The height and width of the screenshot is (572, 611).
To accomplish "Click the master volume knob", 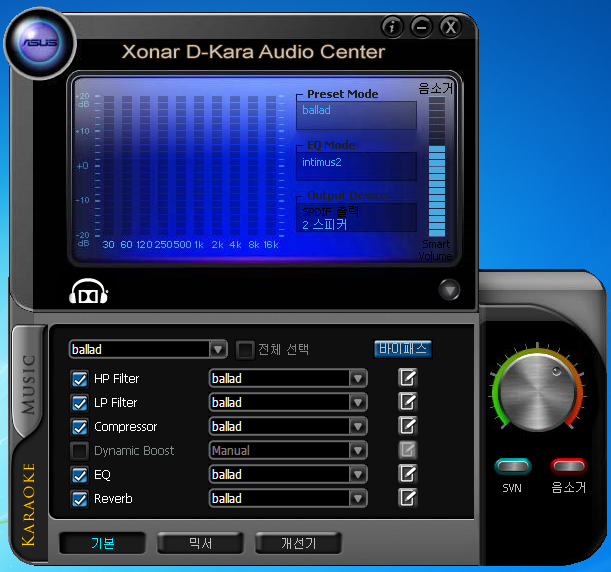I will (538, 392).
